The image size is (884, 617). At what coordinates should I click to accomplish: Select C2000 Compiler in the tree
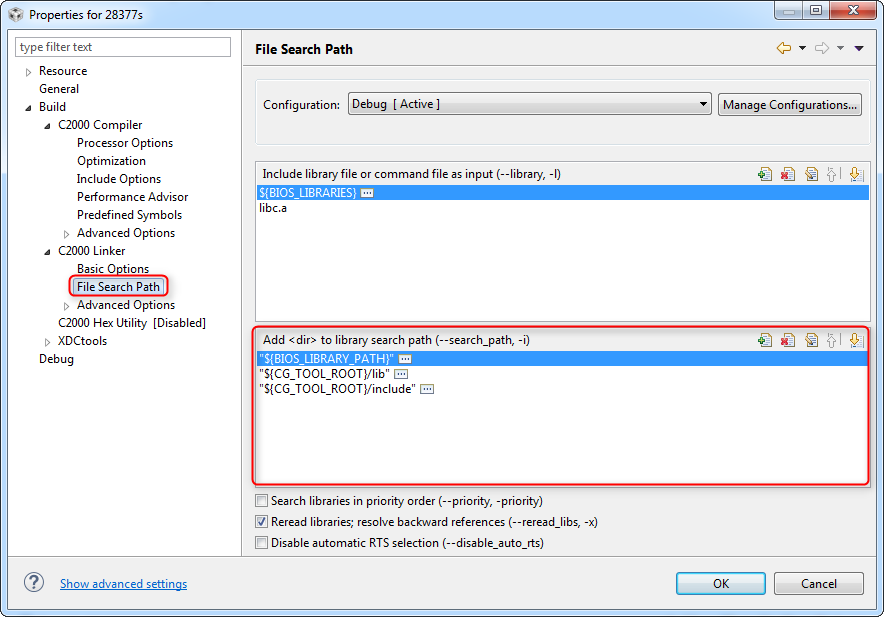tap(100, 125)
